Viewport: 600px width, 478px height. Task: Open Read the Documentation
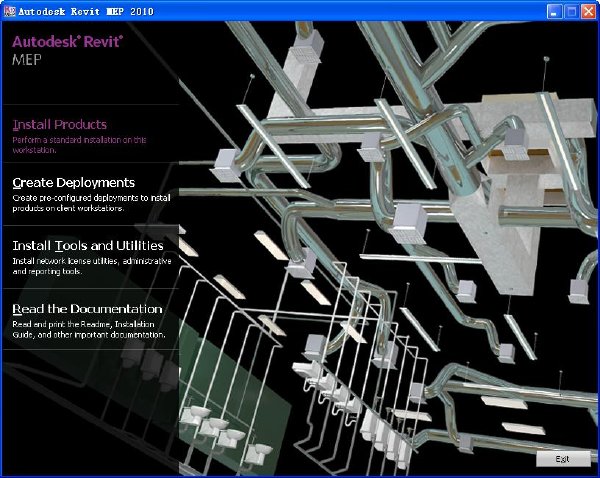(87, 309)
